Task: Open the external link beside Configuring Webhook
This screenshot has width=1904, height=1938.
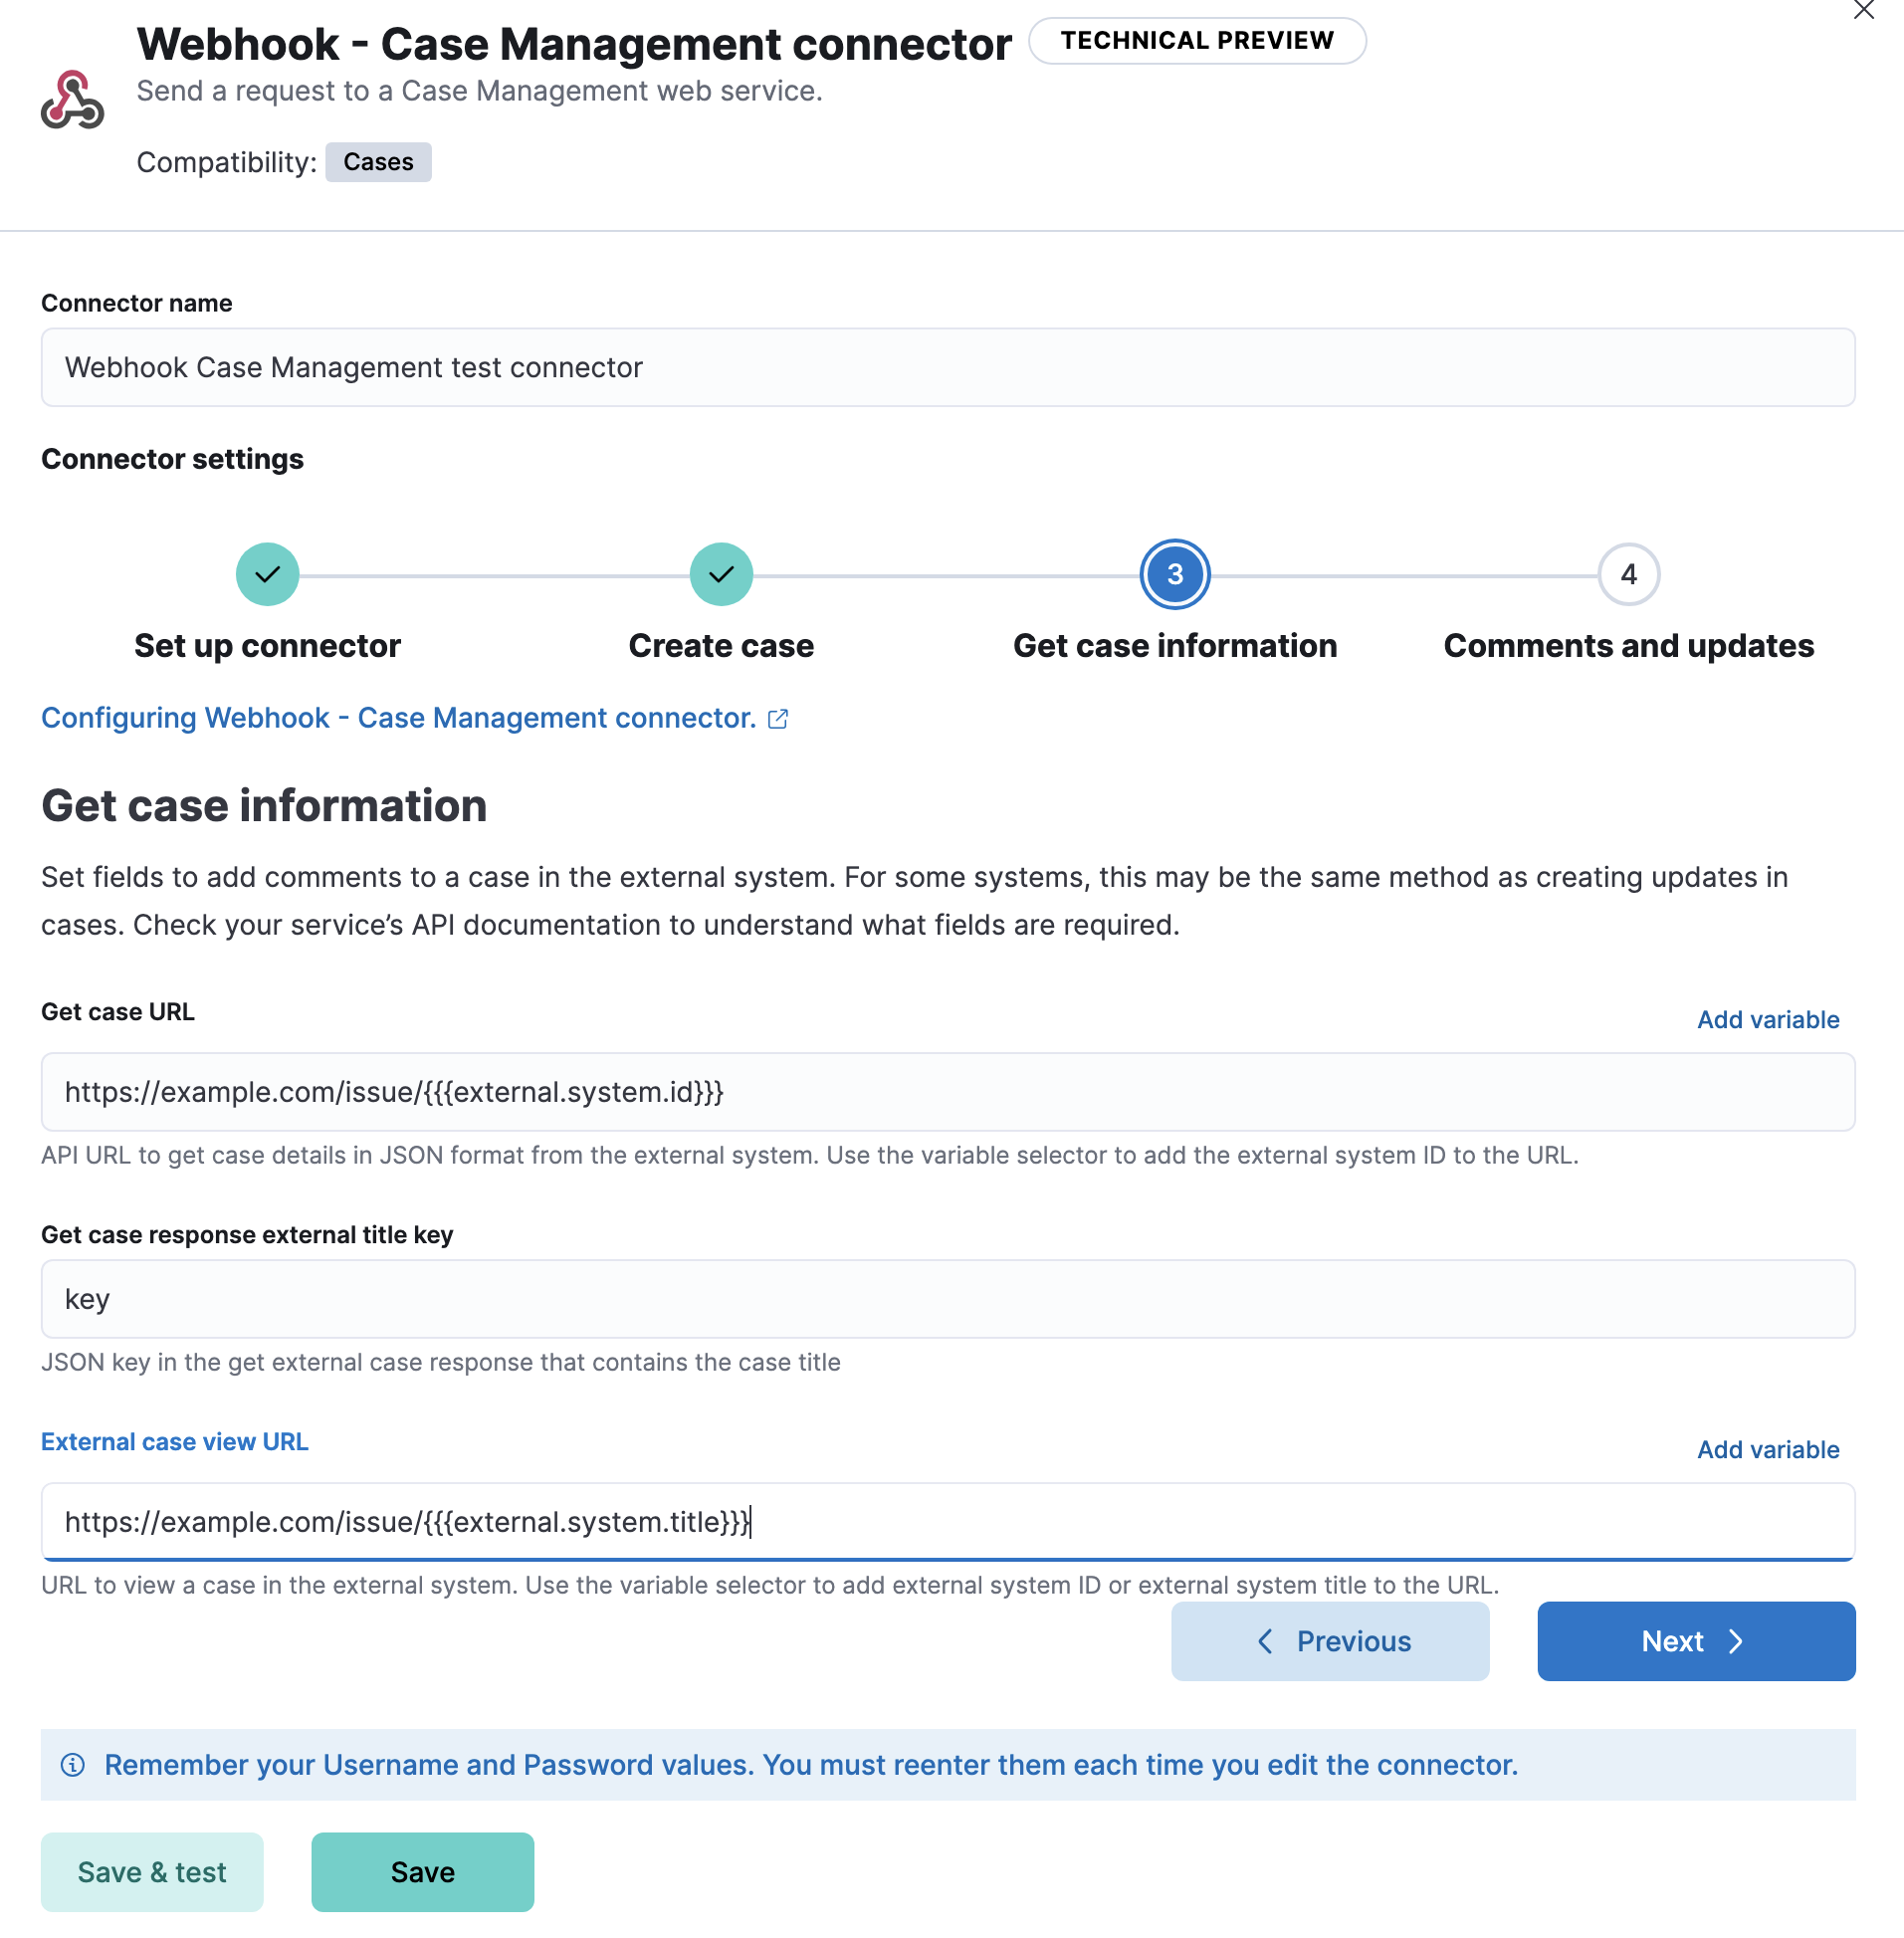Action: click(778, 718)
